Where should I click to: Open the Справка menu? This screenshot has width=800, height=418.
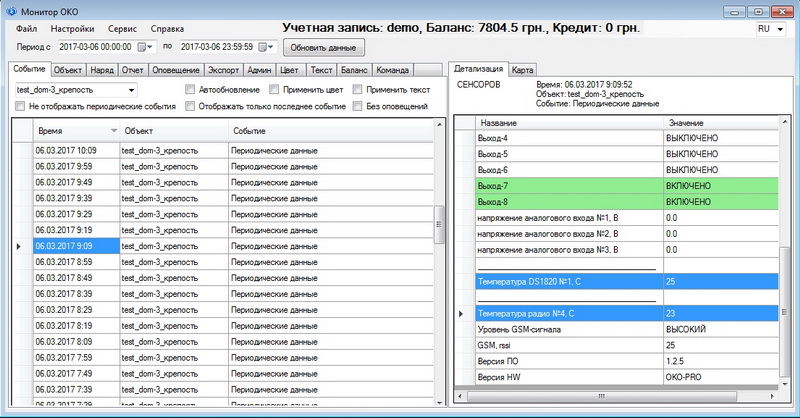click(x=167, y=29)
